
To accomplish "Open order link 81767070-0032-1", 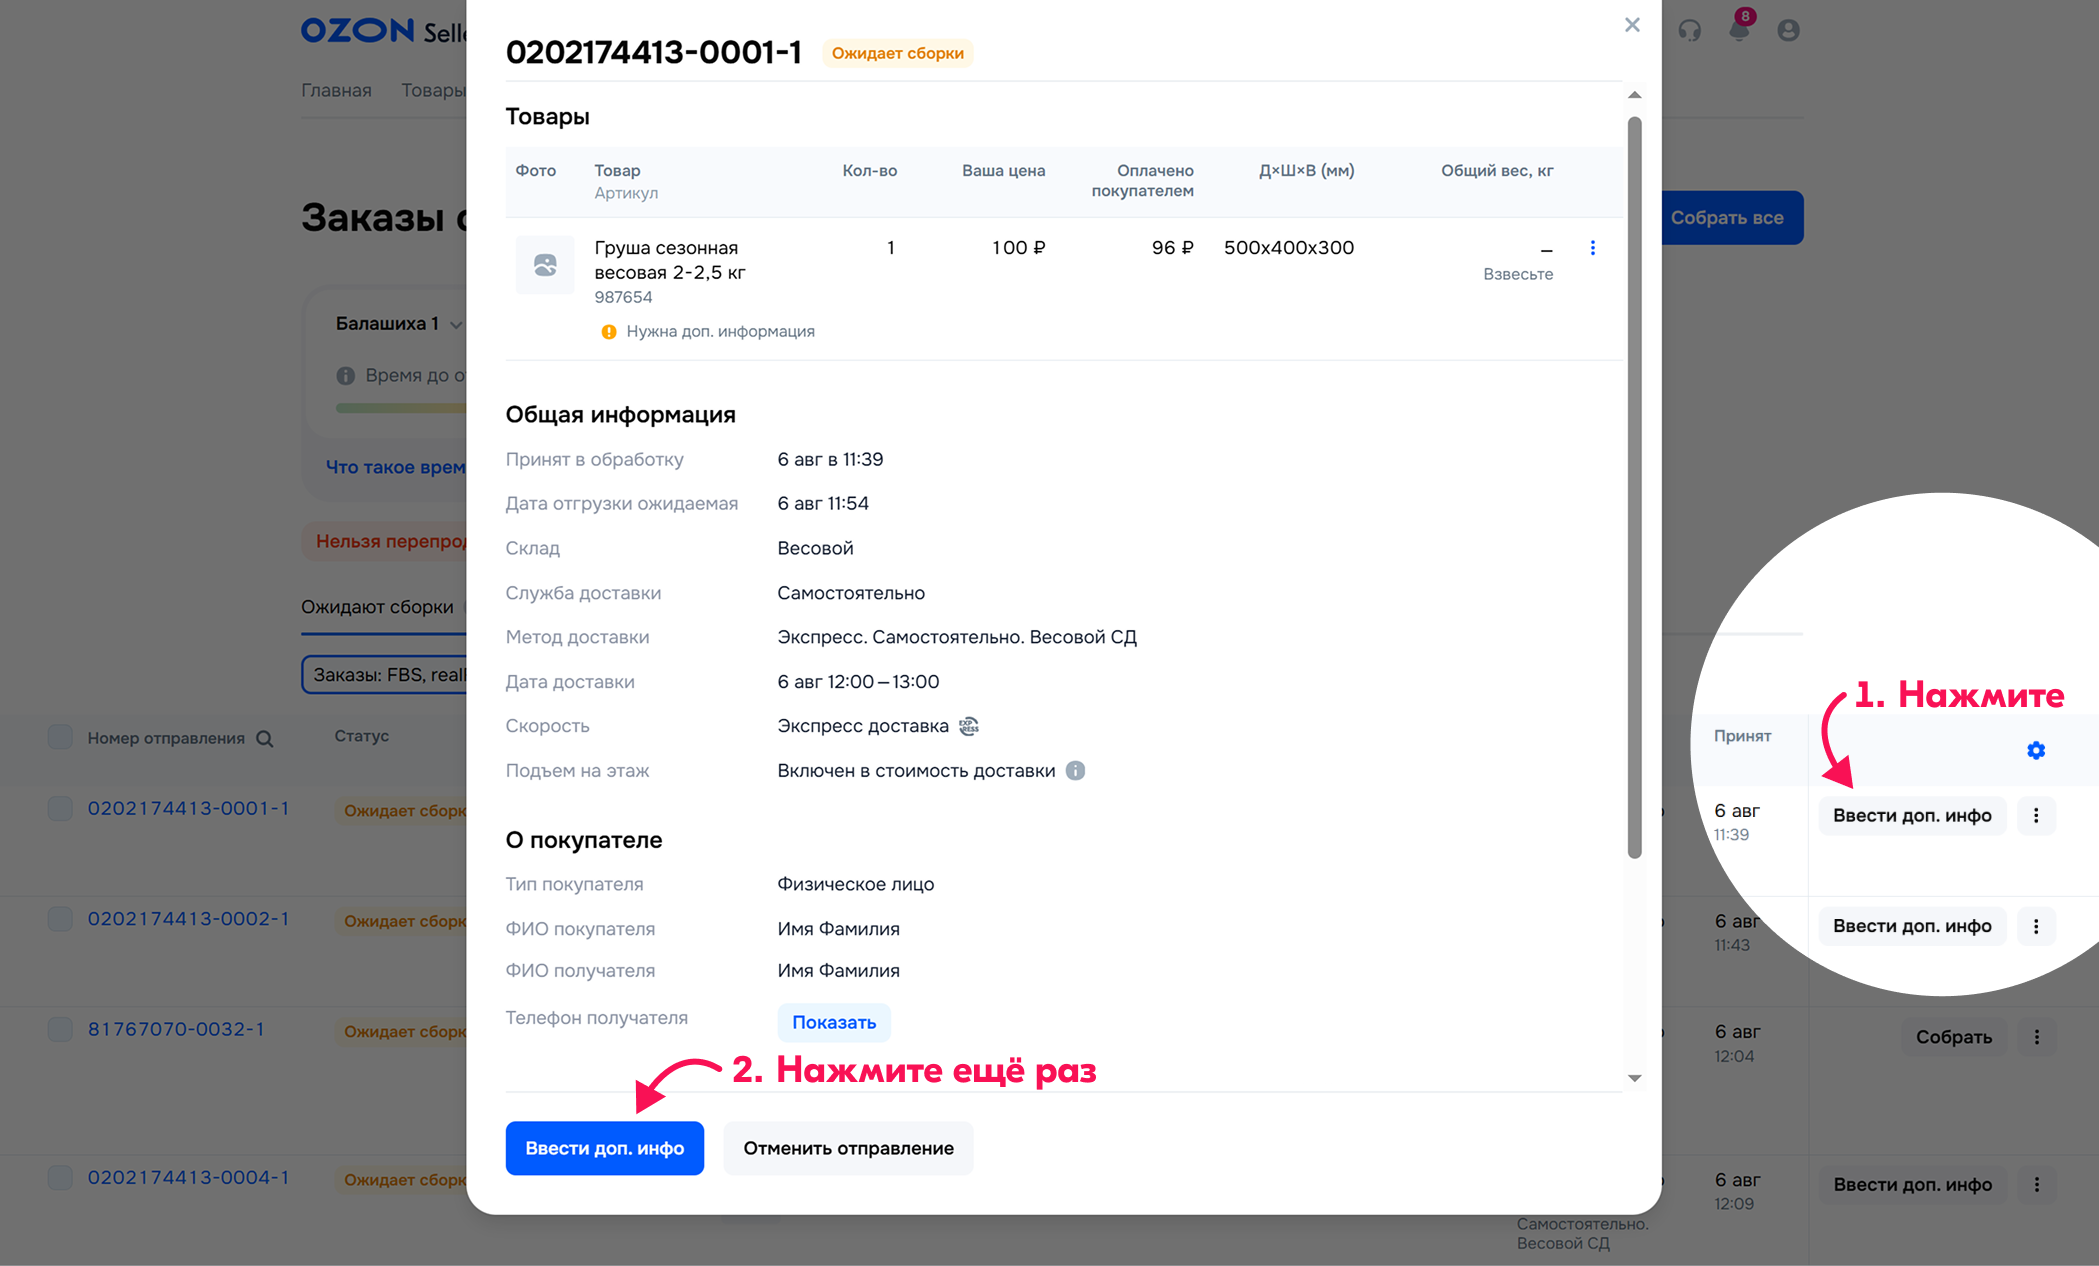I will tap(176, 1029).
